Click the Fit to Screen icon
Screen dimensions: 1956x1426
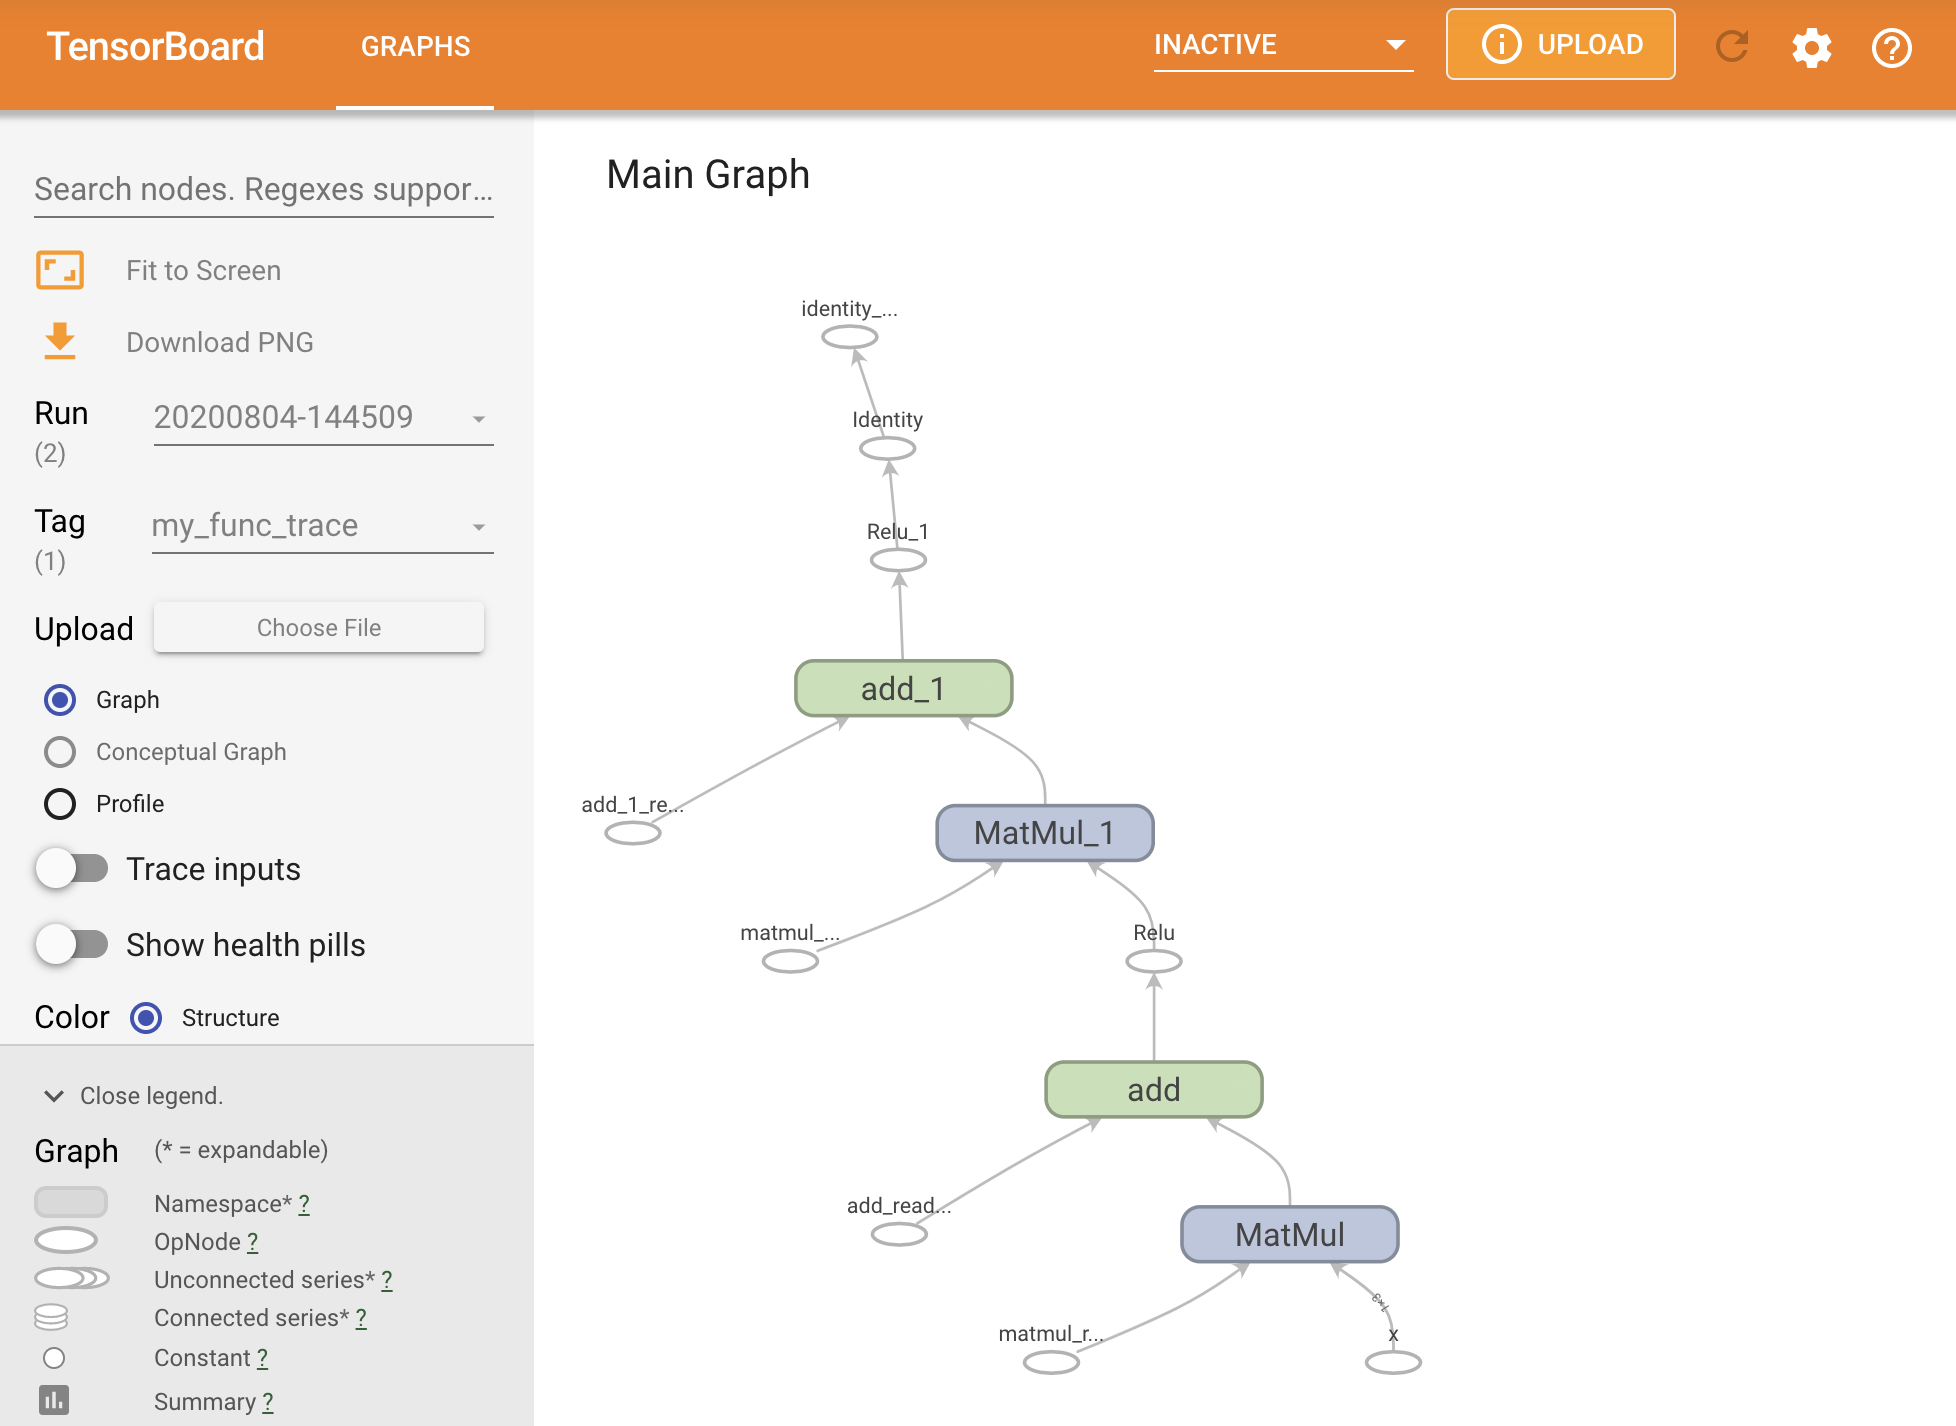[62, 270]
